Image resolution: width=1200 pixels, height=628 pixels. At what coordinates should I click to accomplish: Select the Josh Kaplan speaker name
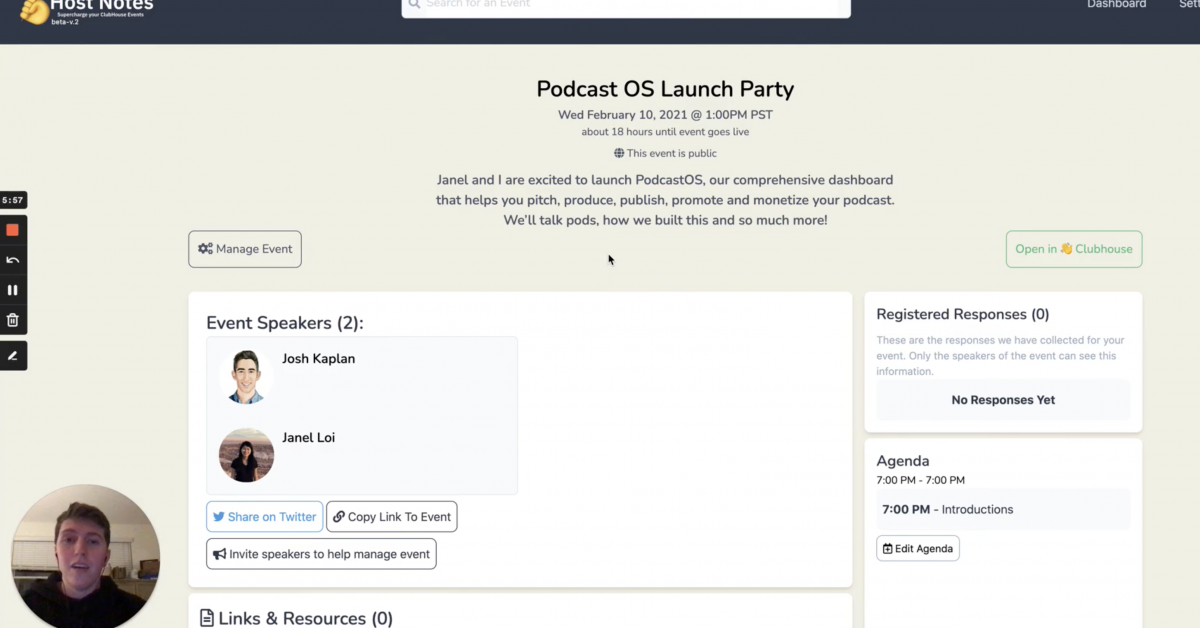click(318, 359)
